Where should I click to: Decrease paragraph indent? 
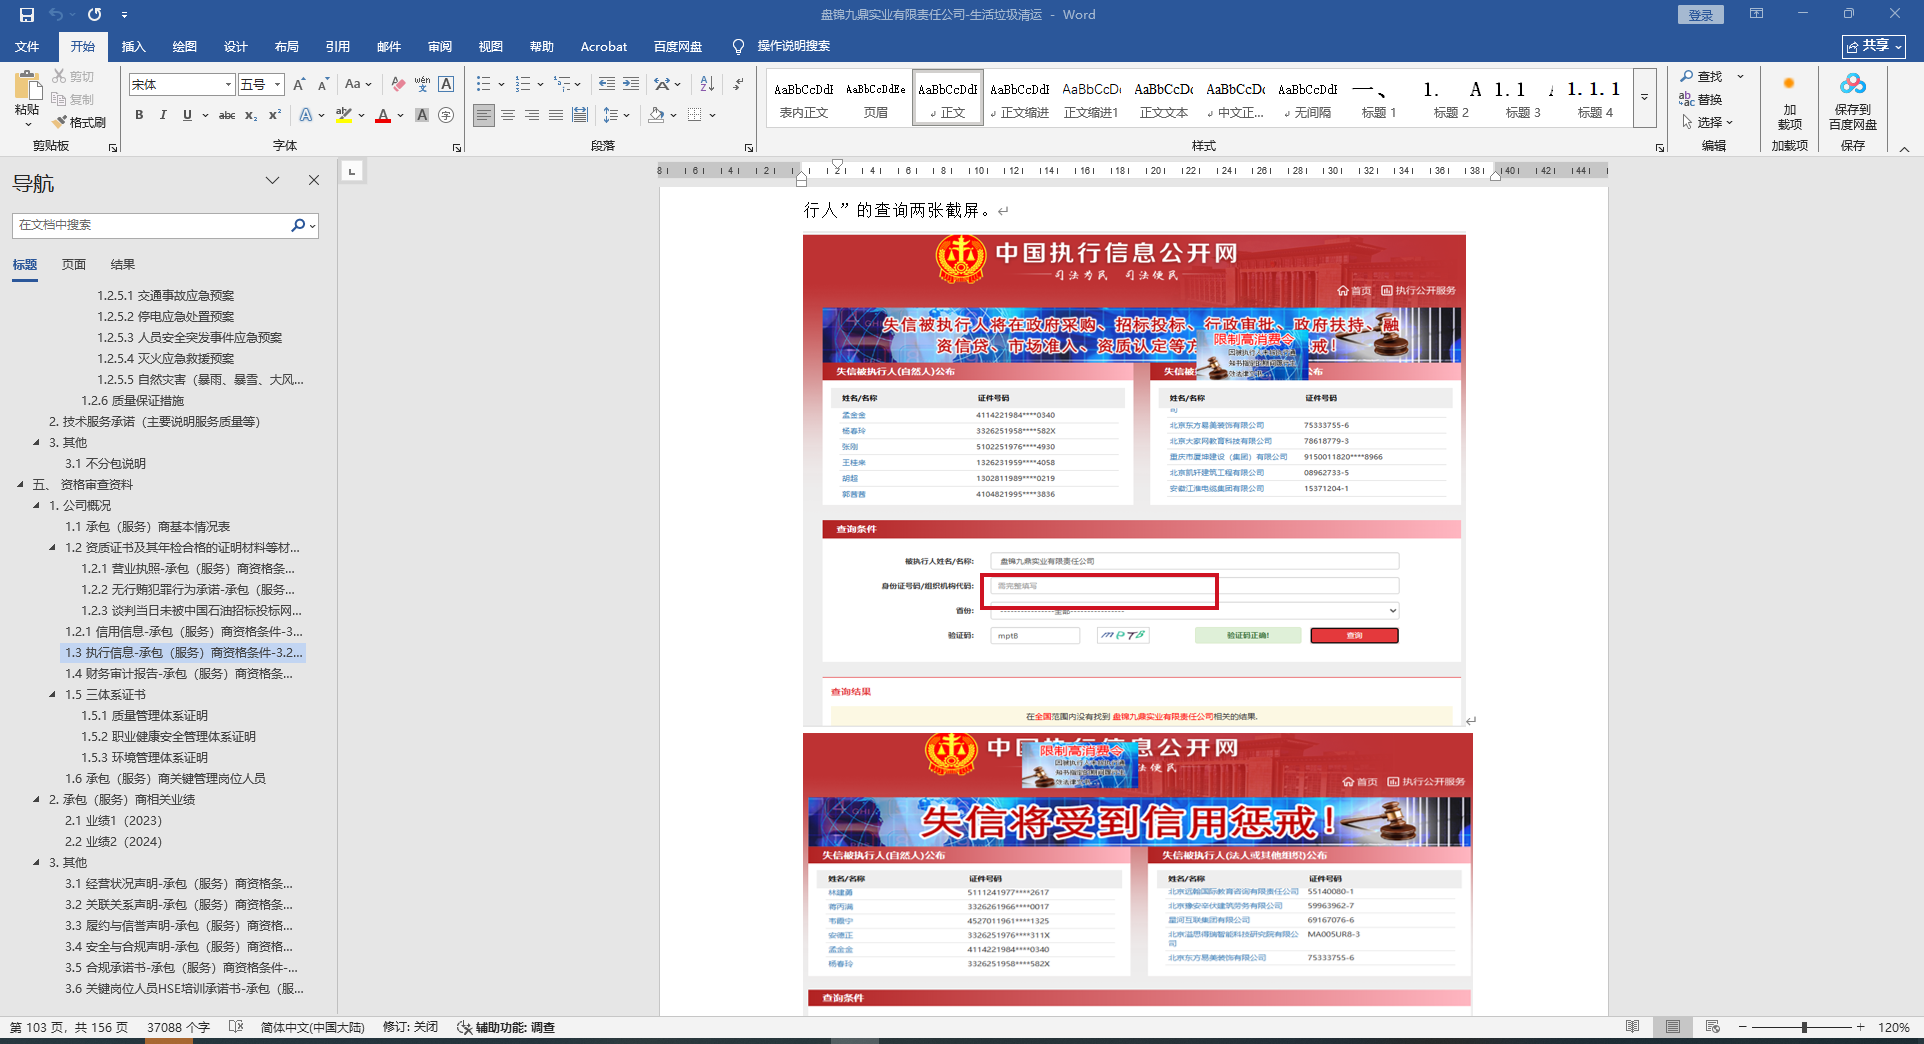(607, 85)
